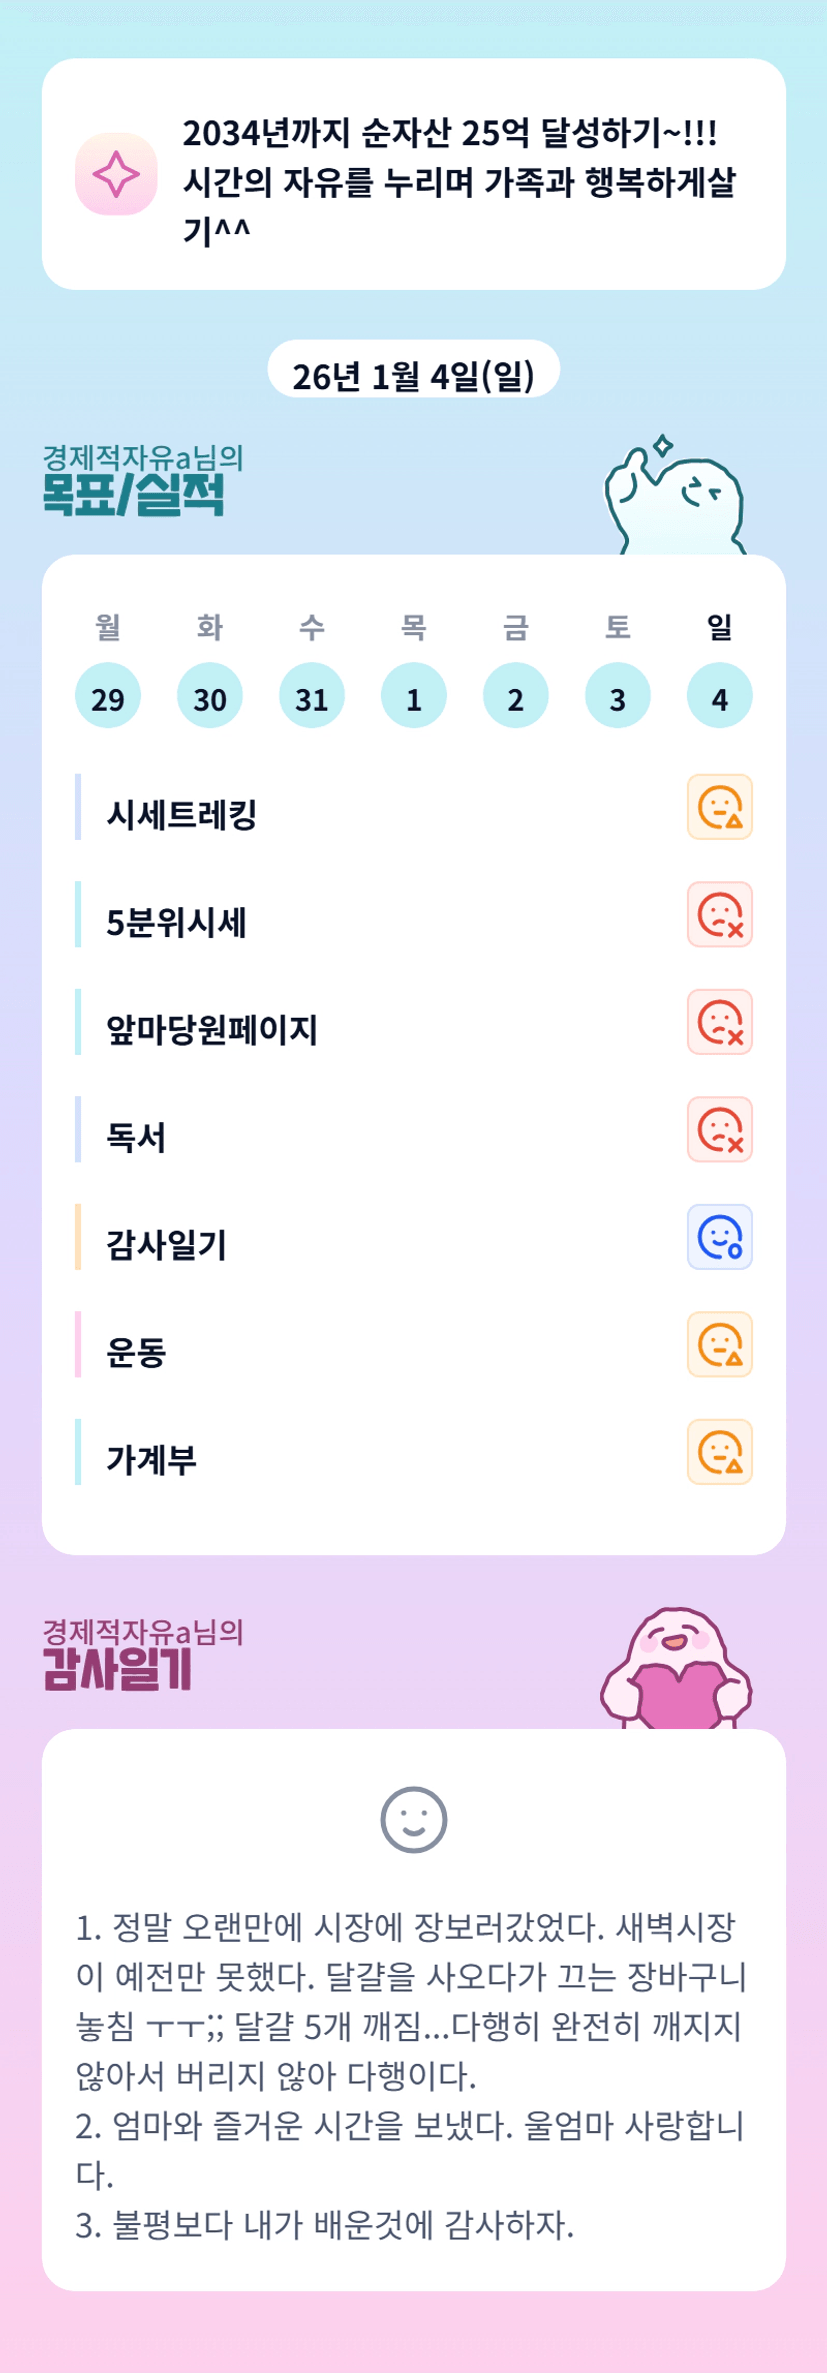Select Tuesday the 30th
Screen dimensions: 827x2373
point(210,696)
